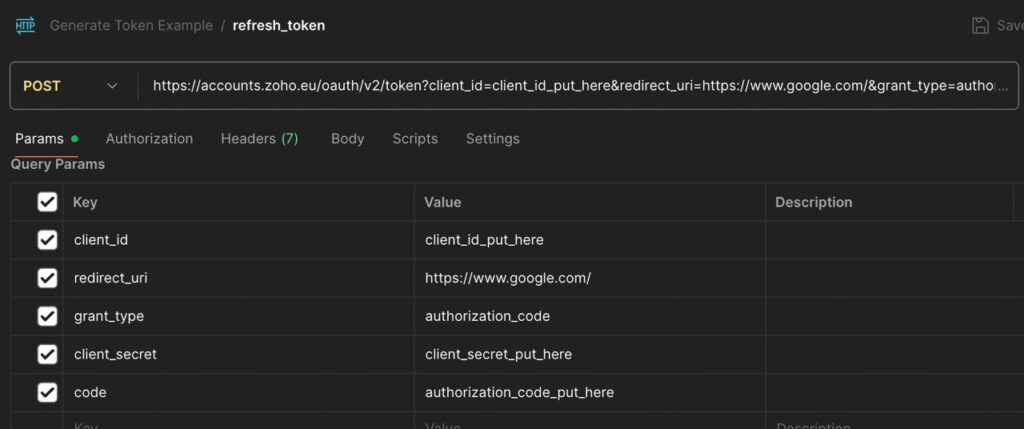Viewport: 1024px width, 429px height.
Task: Uncheck the code parameter checkbox
Action: 47,392
